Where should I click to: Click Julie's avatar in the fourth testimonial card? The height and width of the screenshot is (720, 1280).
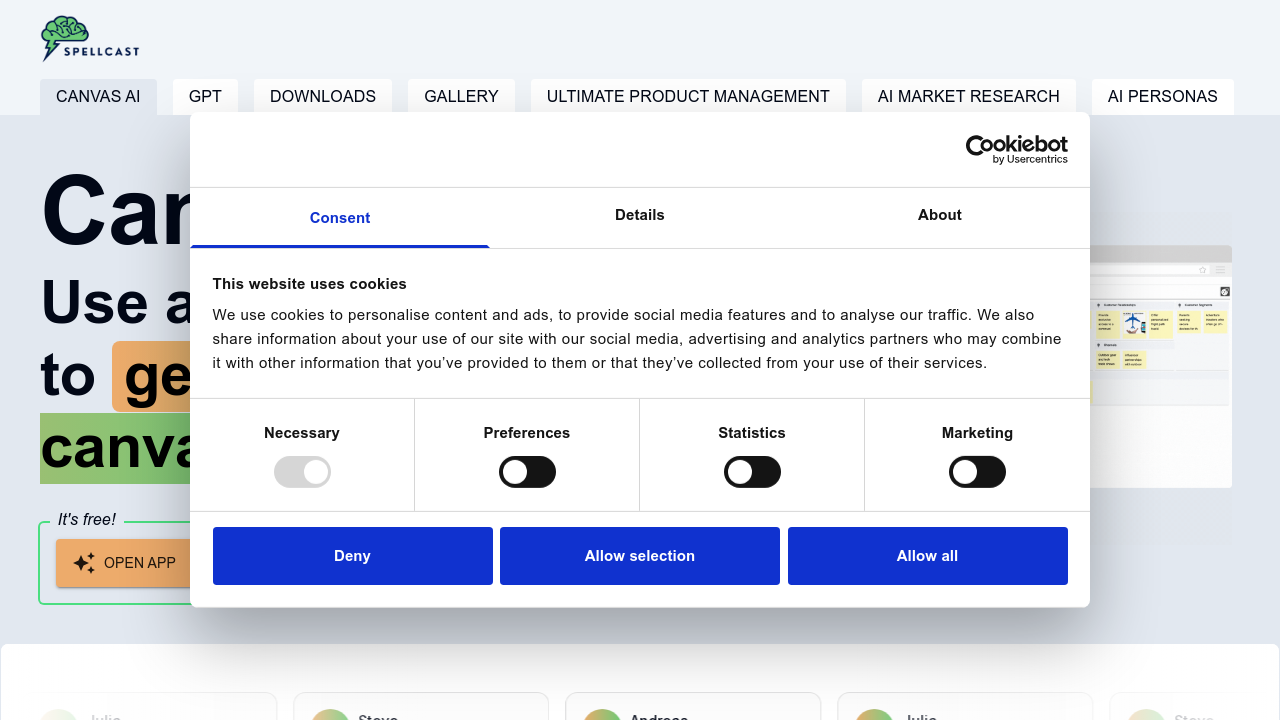[x=873, y=714]
